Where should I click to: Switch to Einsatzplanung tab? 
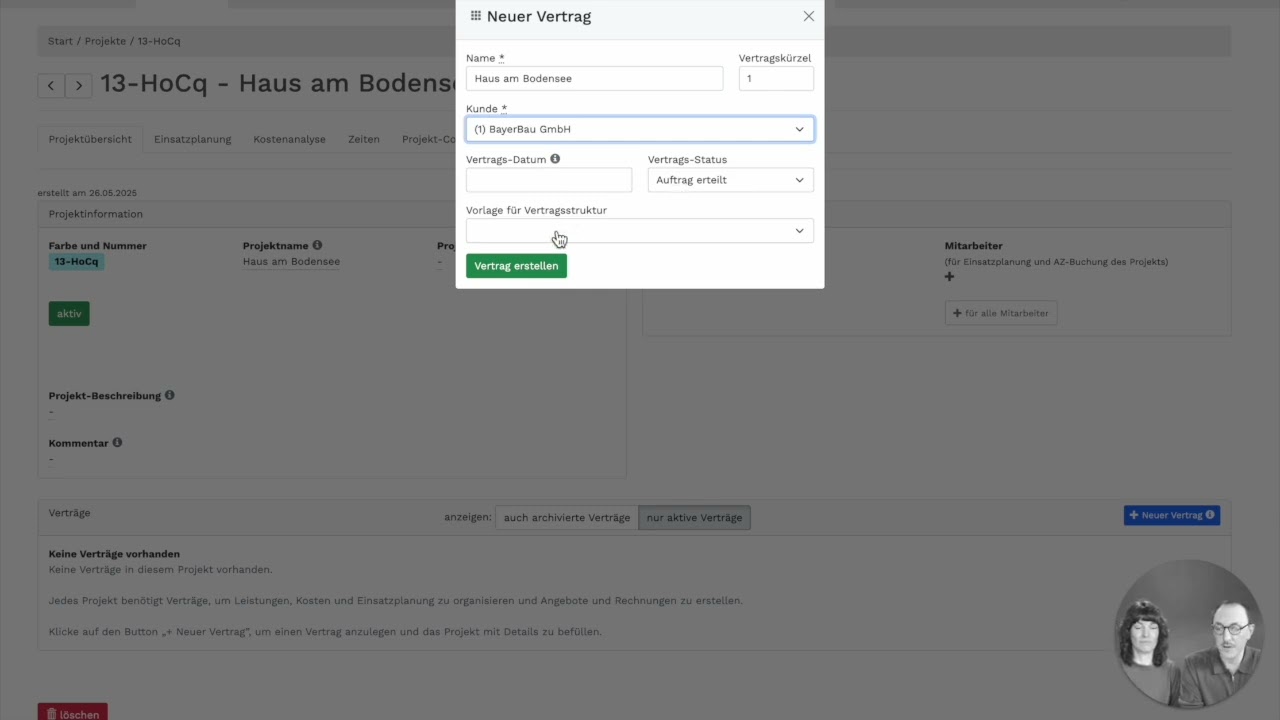point(192,139)
